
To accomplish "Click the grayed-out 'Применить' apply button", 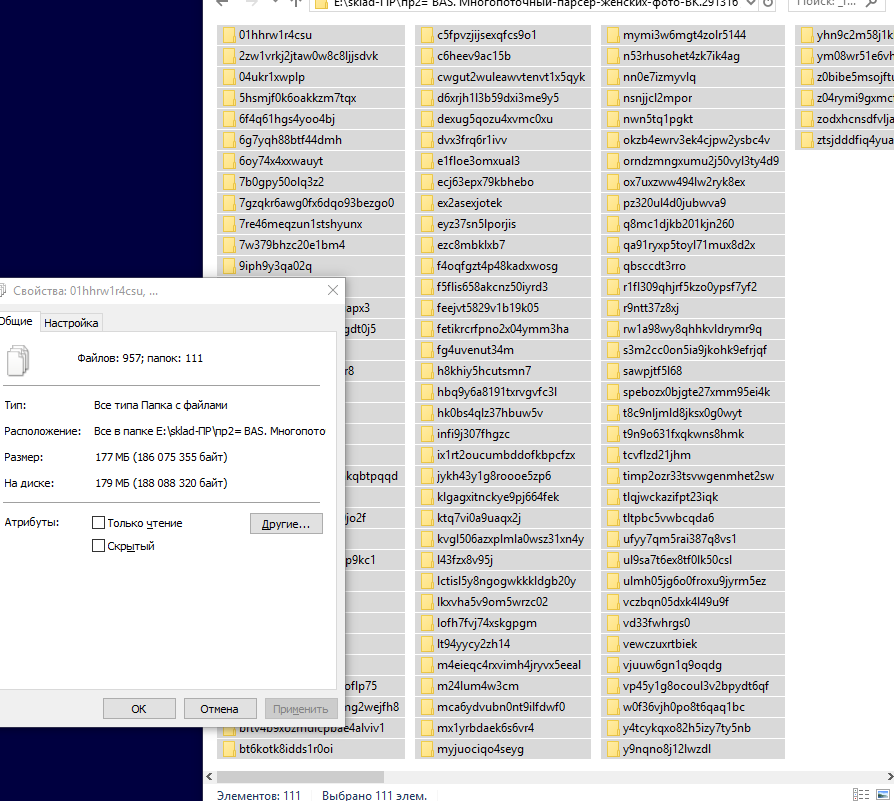I will coord(300,709).
